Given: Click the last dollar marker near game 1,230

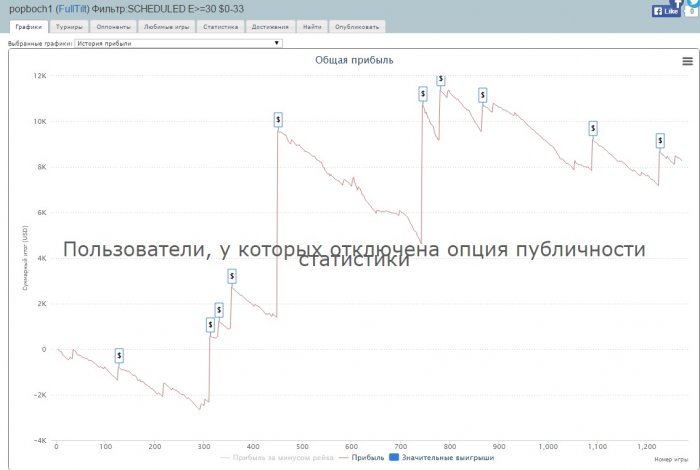Looking at the screenshot, I should (660, 141).
